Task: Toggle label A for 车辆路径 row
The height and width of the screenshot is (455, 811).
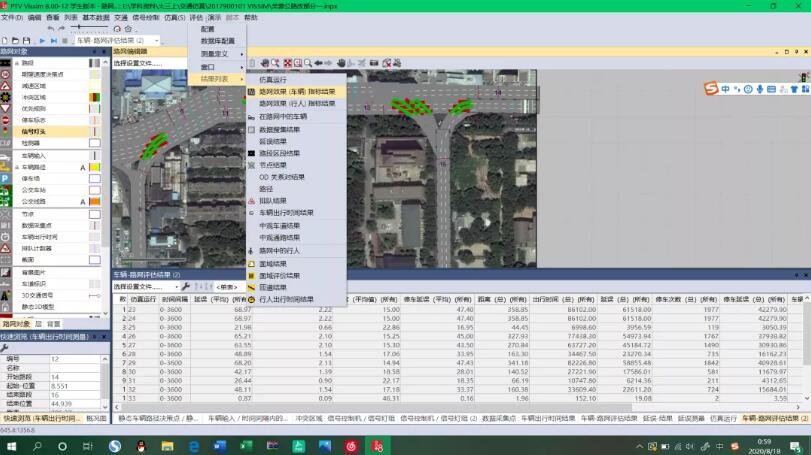Action: pyautogui.click(x=83, y=168)
